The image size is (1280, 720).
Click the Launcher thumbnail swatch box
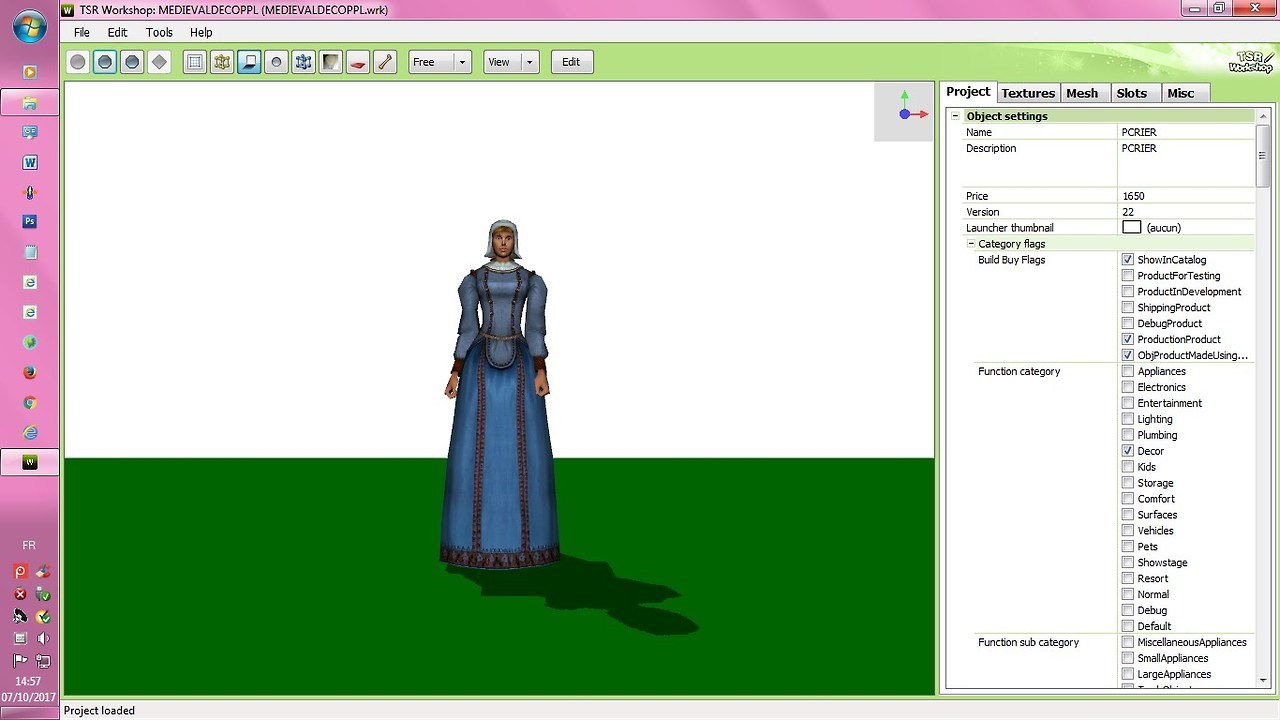pyautogui.click(x=1131, y=228)
